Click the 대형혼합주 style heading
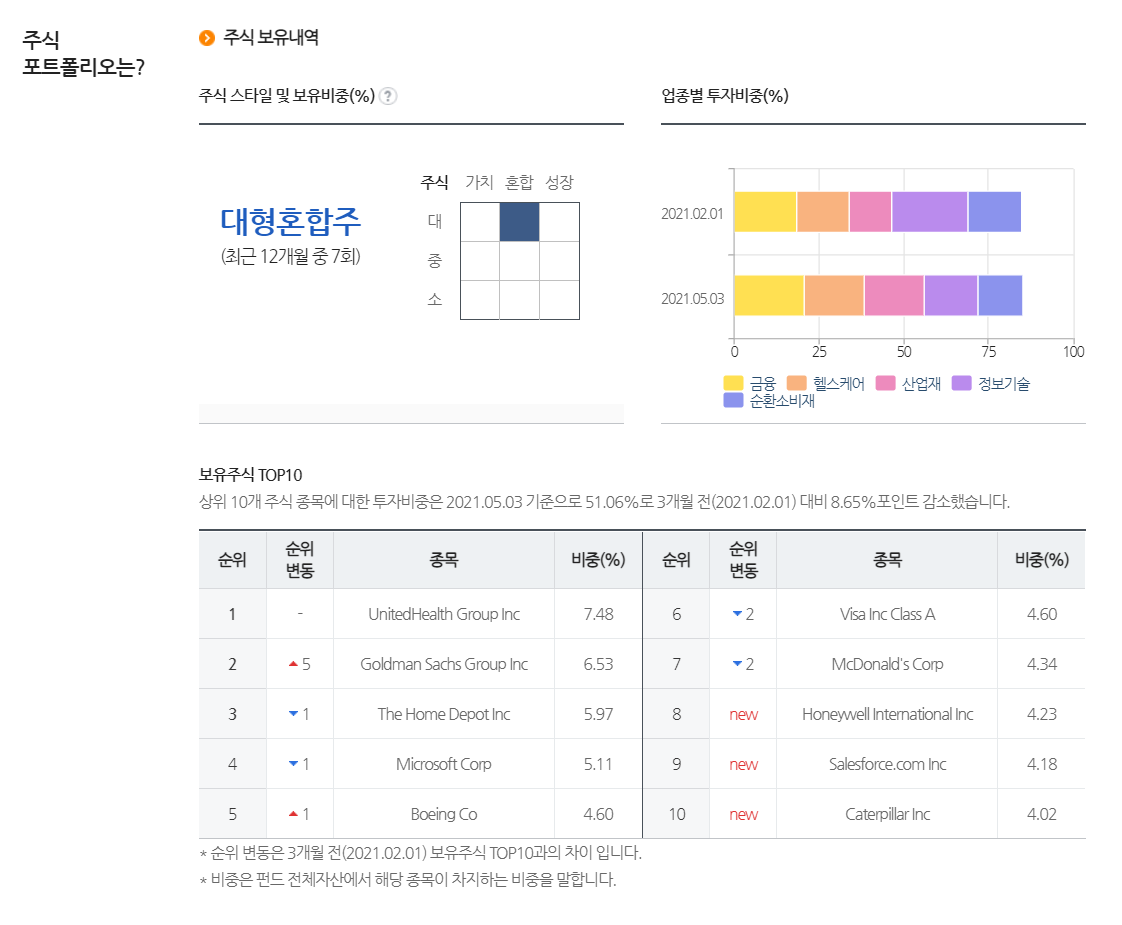1122x925 pixels. pyautogui.click(x=291, y=222)
